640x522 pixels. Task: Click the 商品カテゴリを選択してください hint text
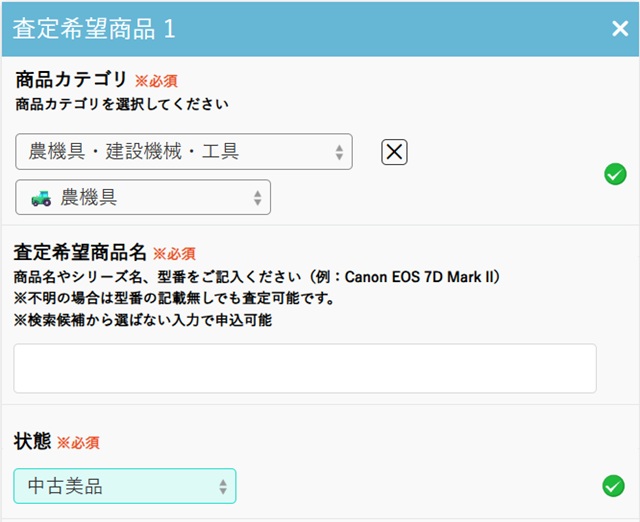click(x=122, y=103)
